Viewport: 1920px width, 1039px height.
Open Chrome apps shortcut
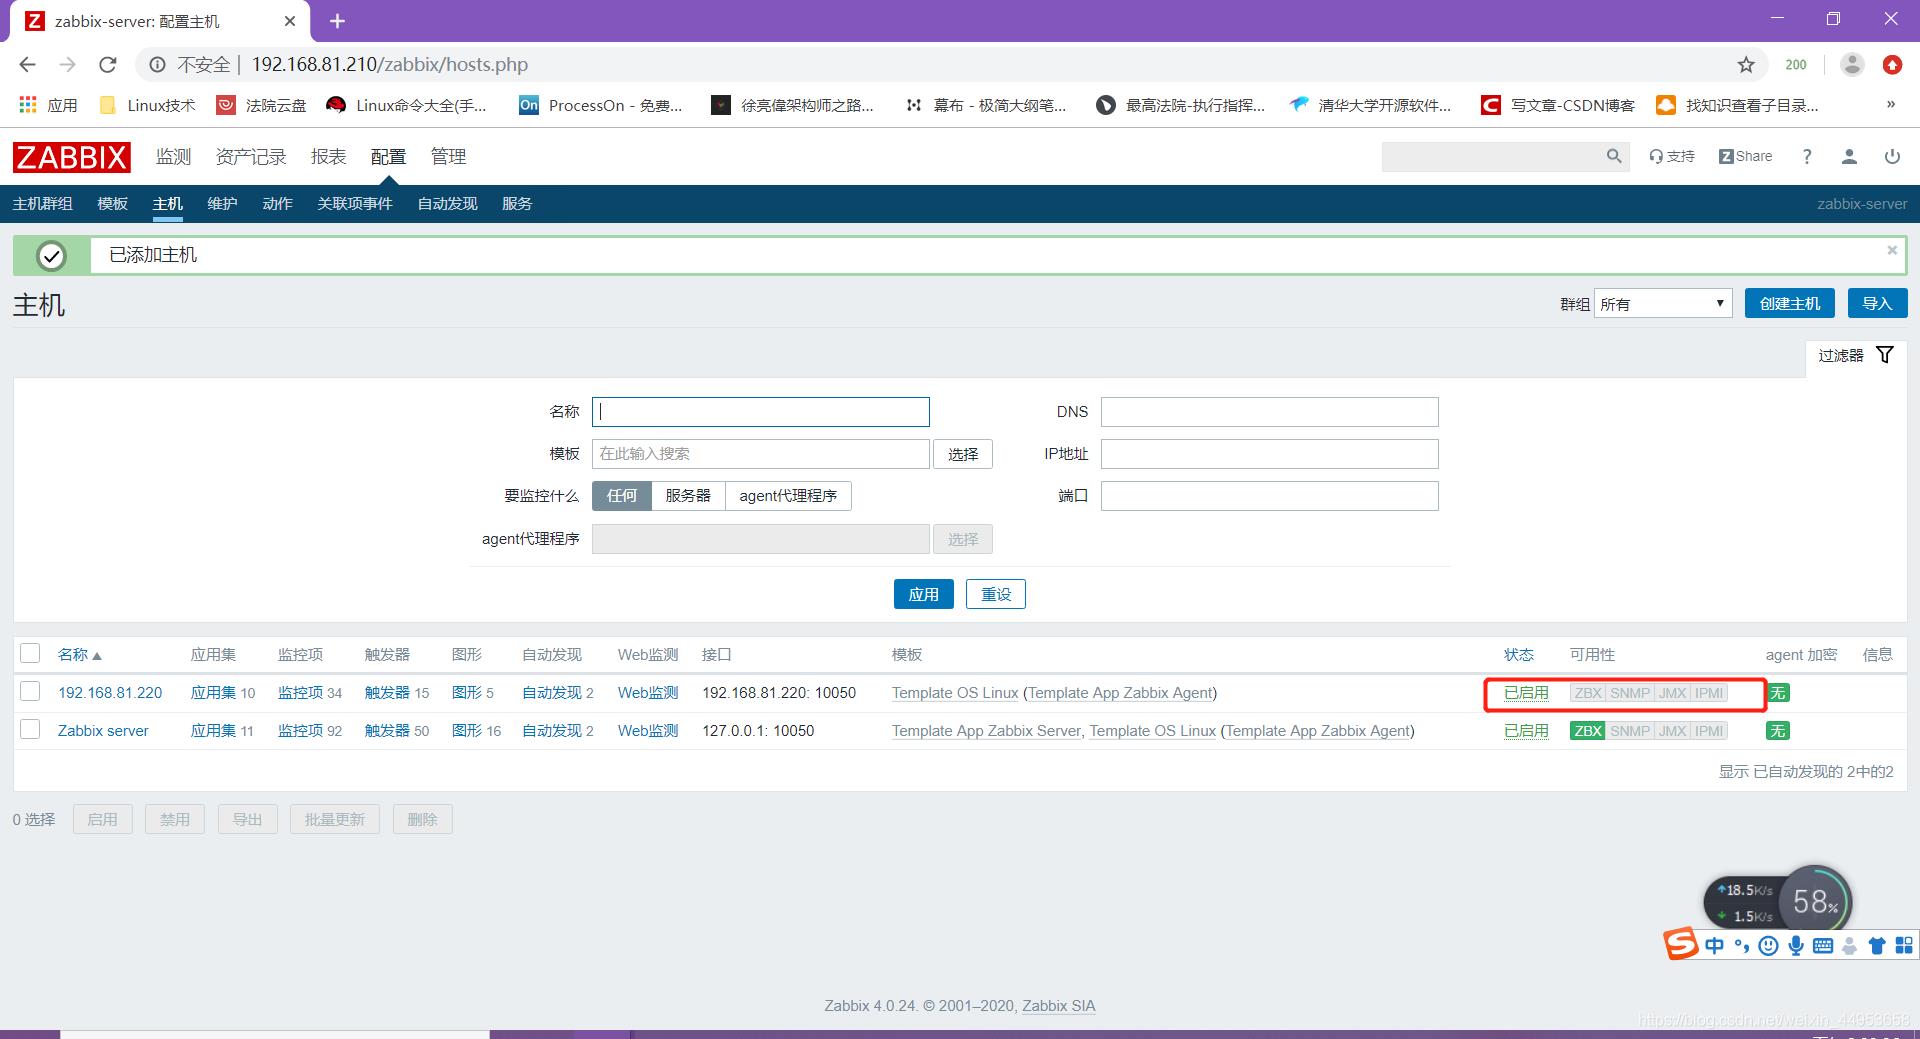(48, 105)
